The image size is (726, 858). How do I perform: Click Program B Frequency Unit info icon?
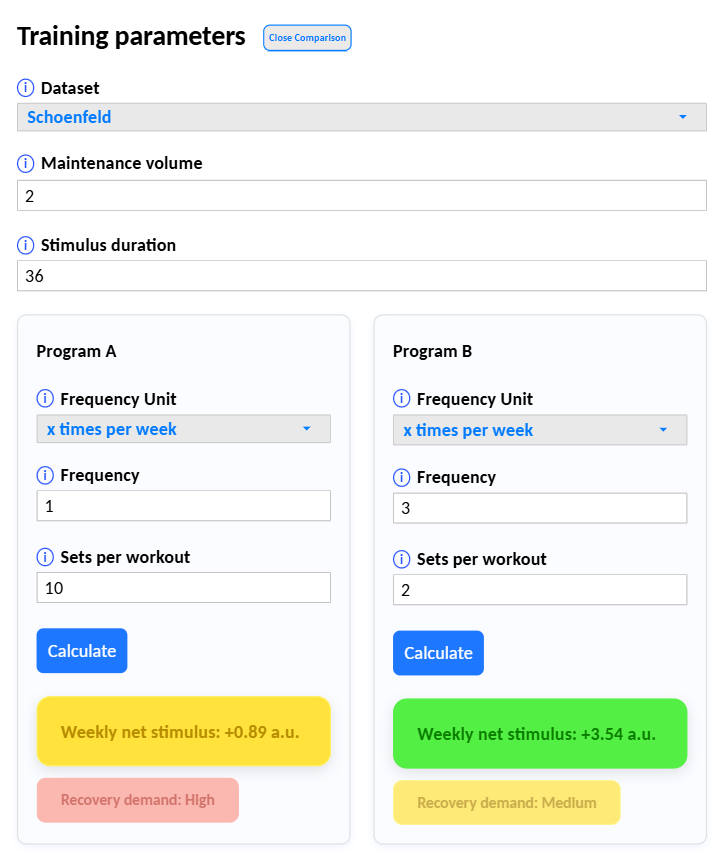(x=402, y=399)
